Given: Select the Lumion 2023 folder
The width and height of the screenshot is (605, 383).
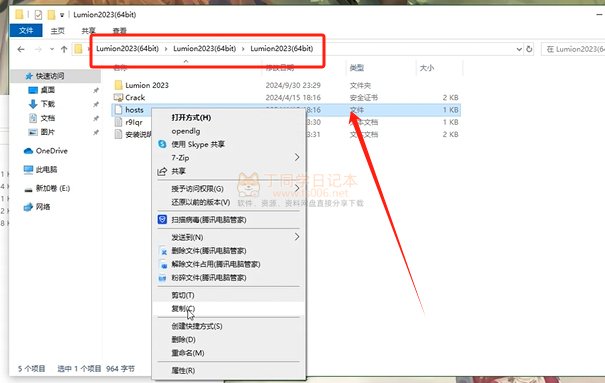Looking at the screenshot, I should tap(147, 85).
